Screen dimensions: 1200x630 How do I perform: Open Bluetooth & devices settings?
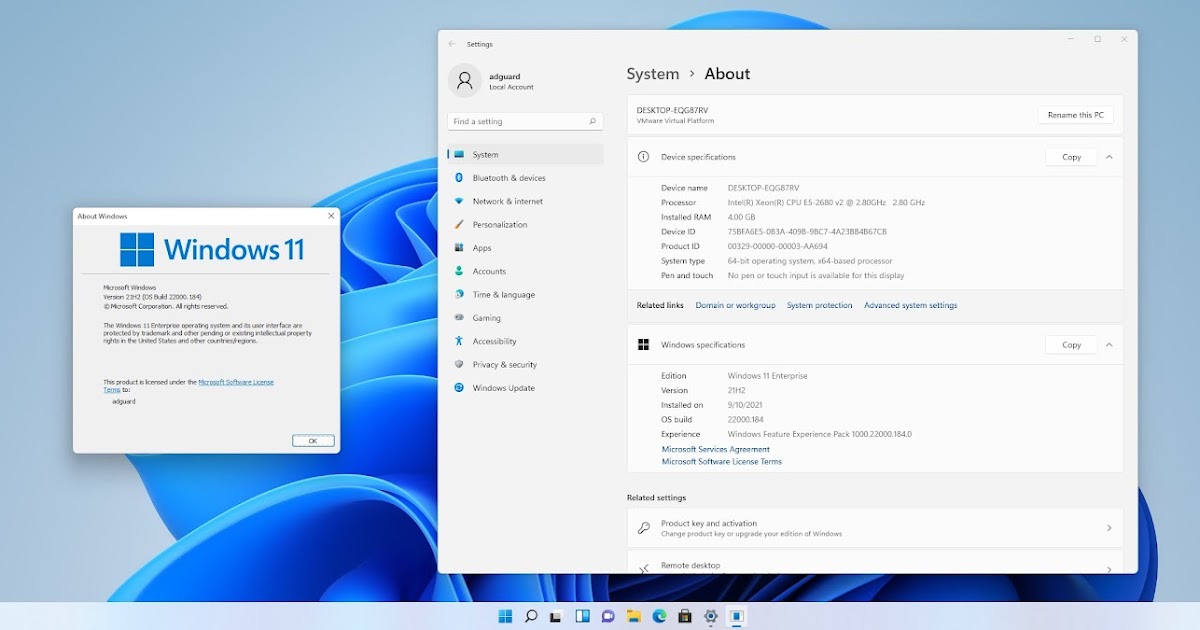coord(525,178)
